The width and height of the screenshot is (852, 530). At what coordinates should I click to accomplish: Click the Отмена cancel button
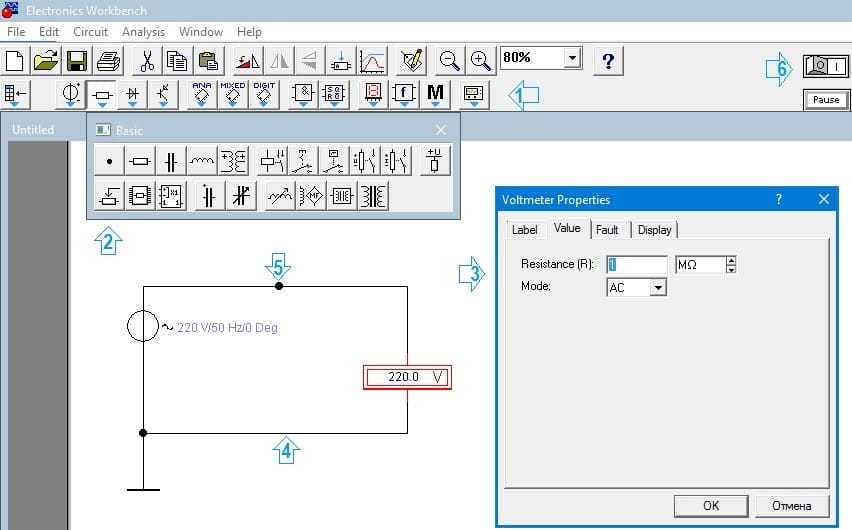click(x=792, y=506)
